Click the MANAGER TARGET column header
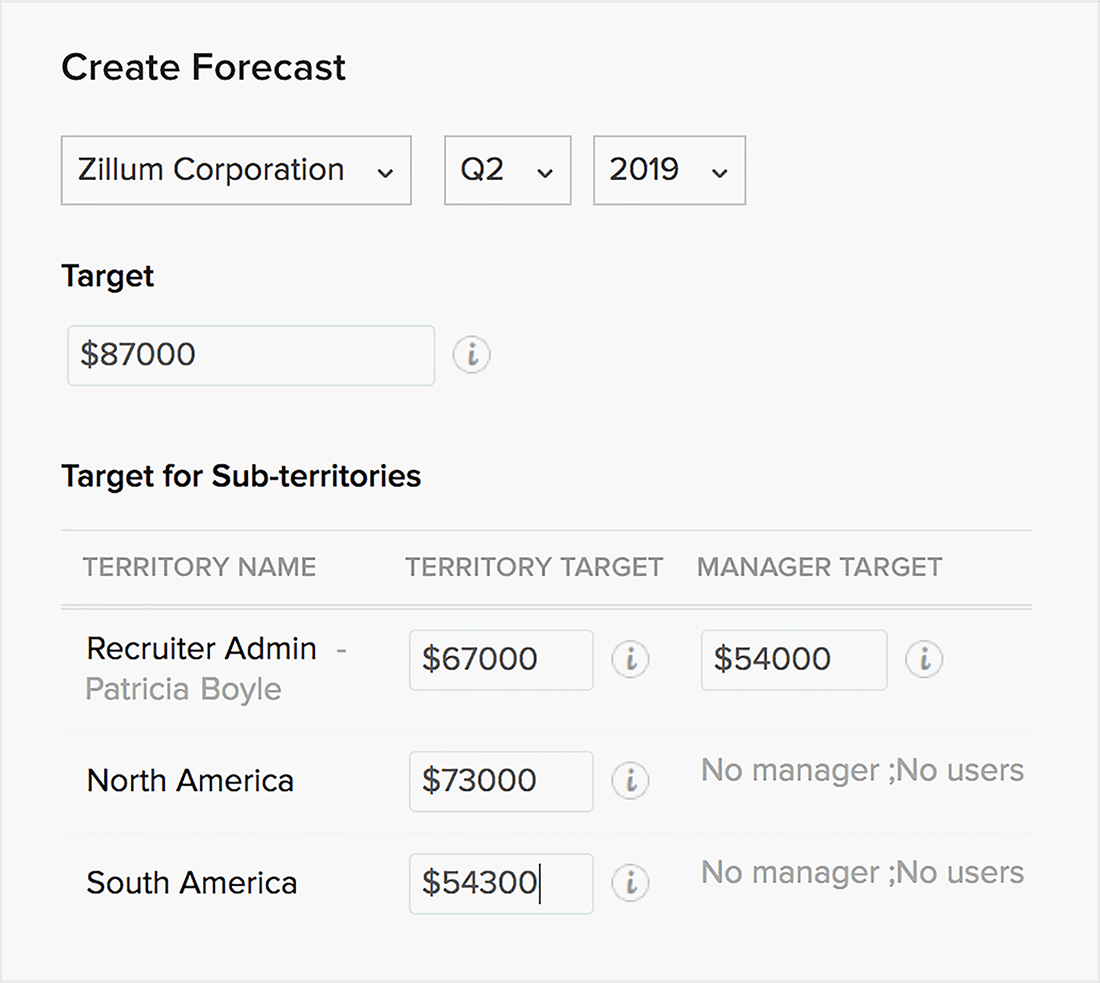The width and height of the screenshot is (1100, 983). click(819, 567)
